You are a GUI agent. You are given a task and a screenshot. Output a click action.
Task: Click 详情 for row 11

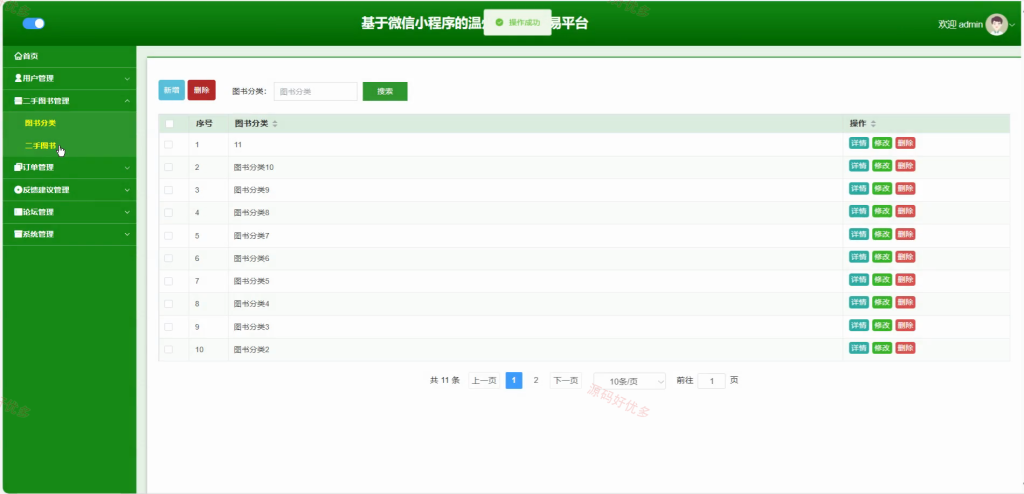click(858, 143)
